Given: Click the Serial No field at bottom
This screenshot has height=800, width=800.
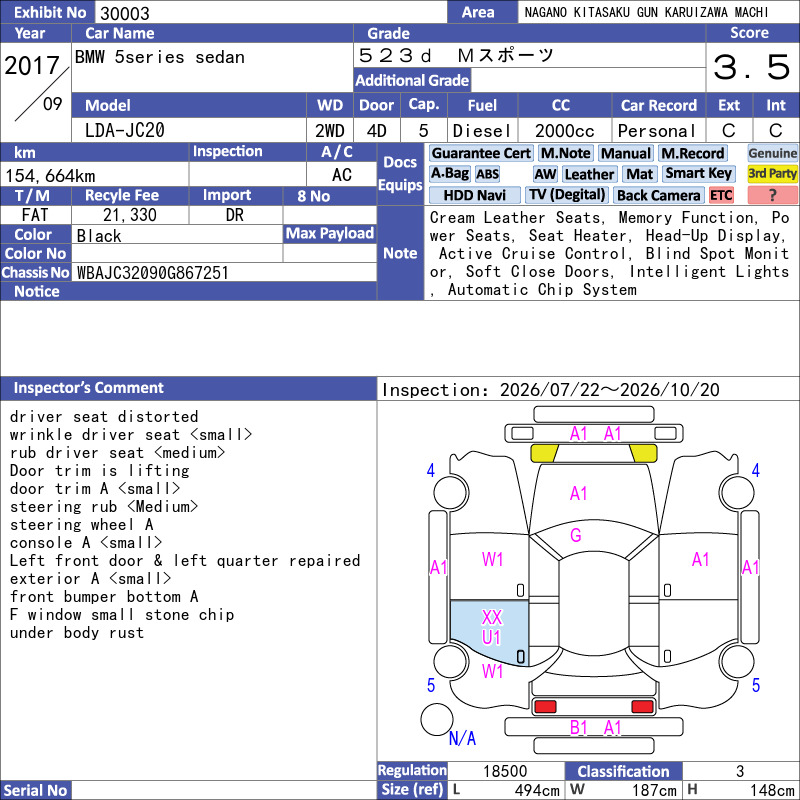Looking at the screenshot, I should coord(224,790).
